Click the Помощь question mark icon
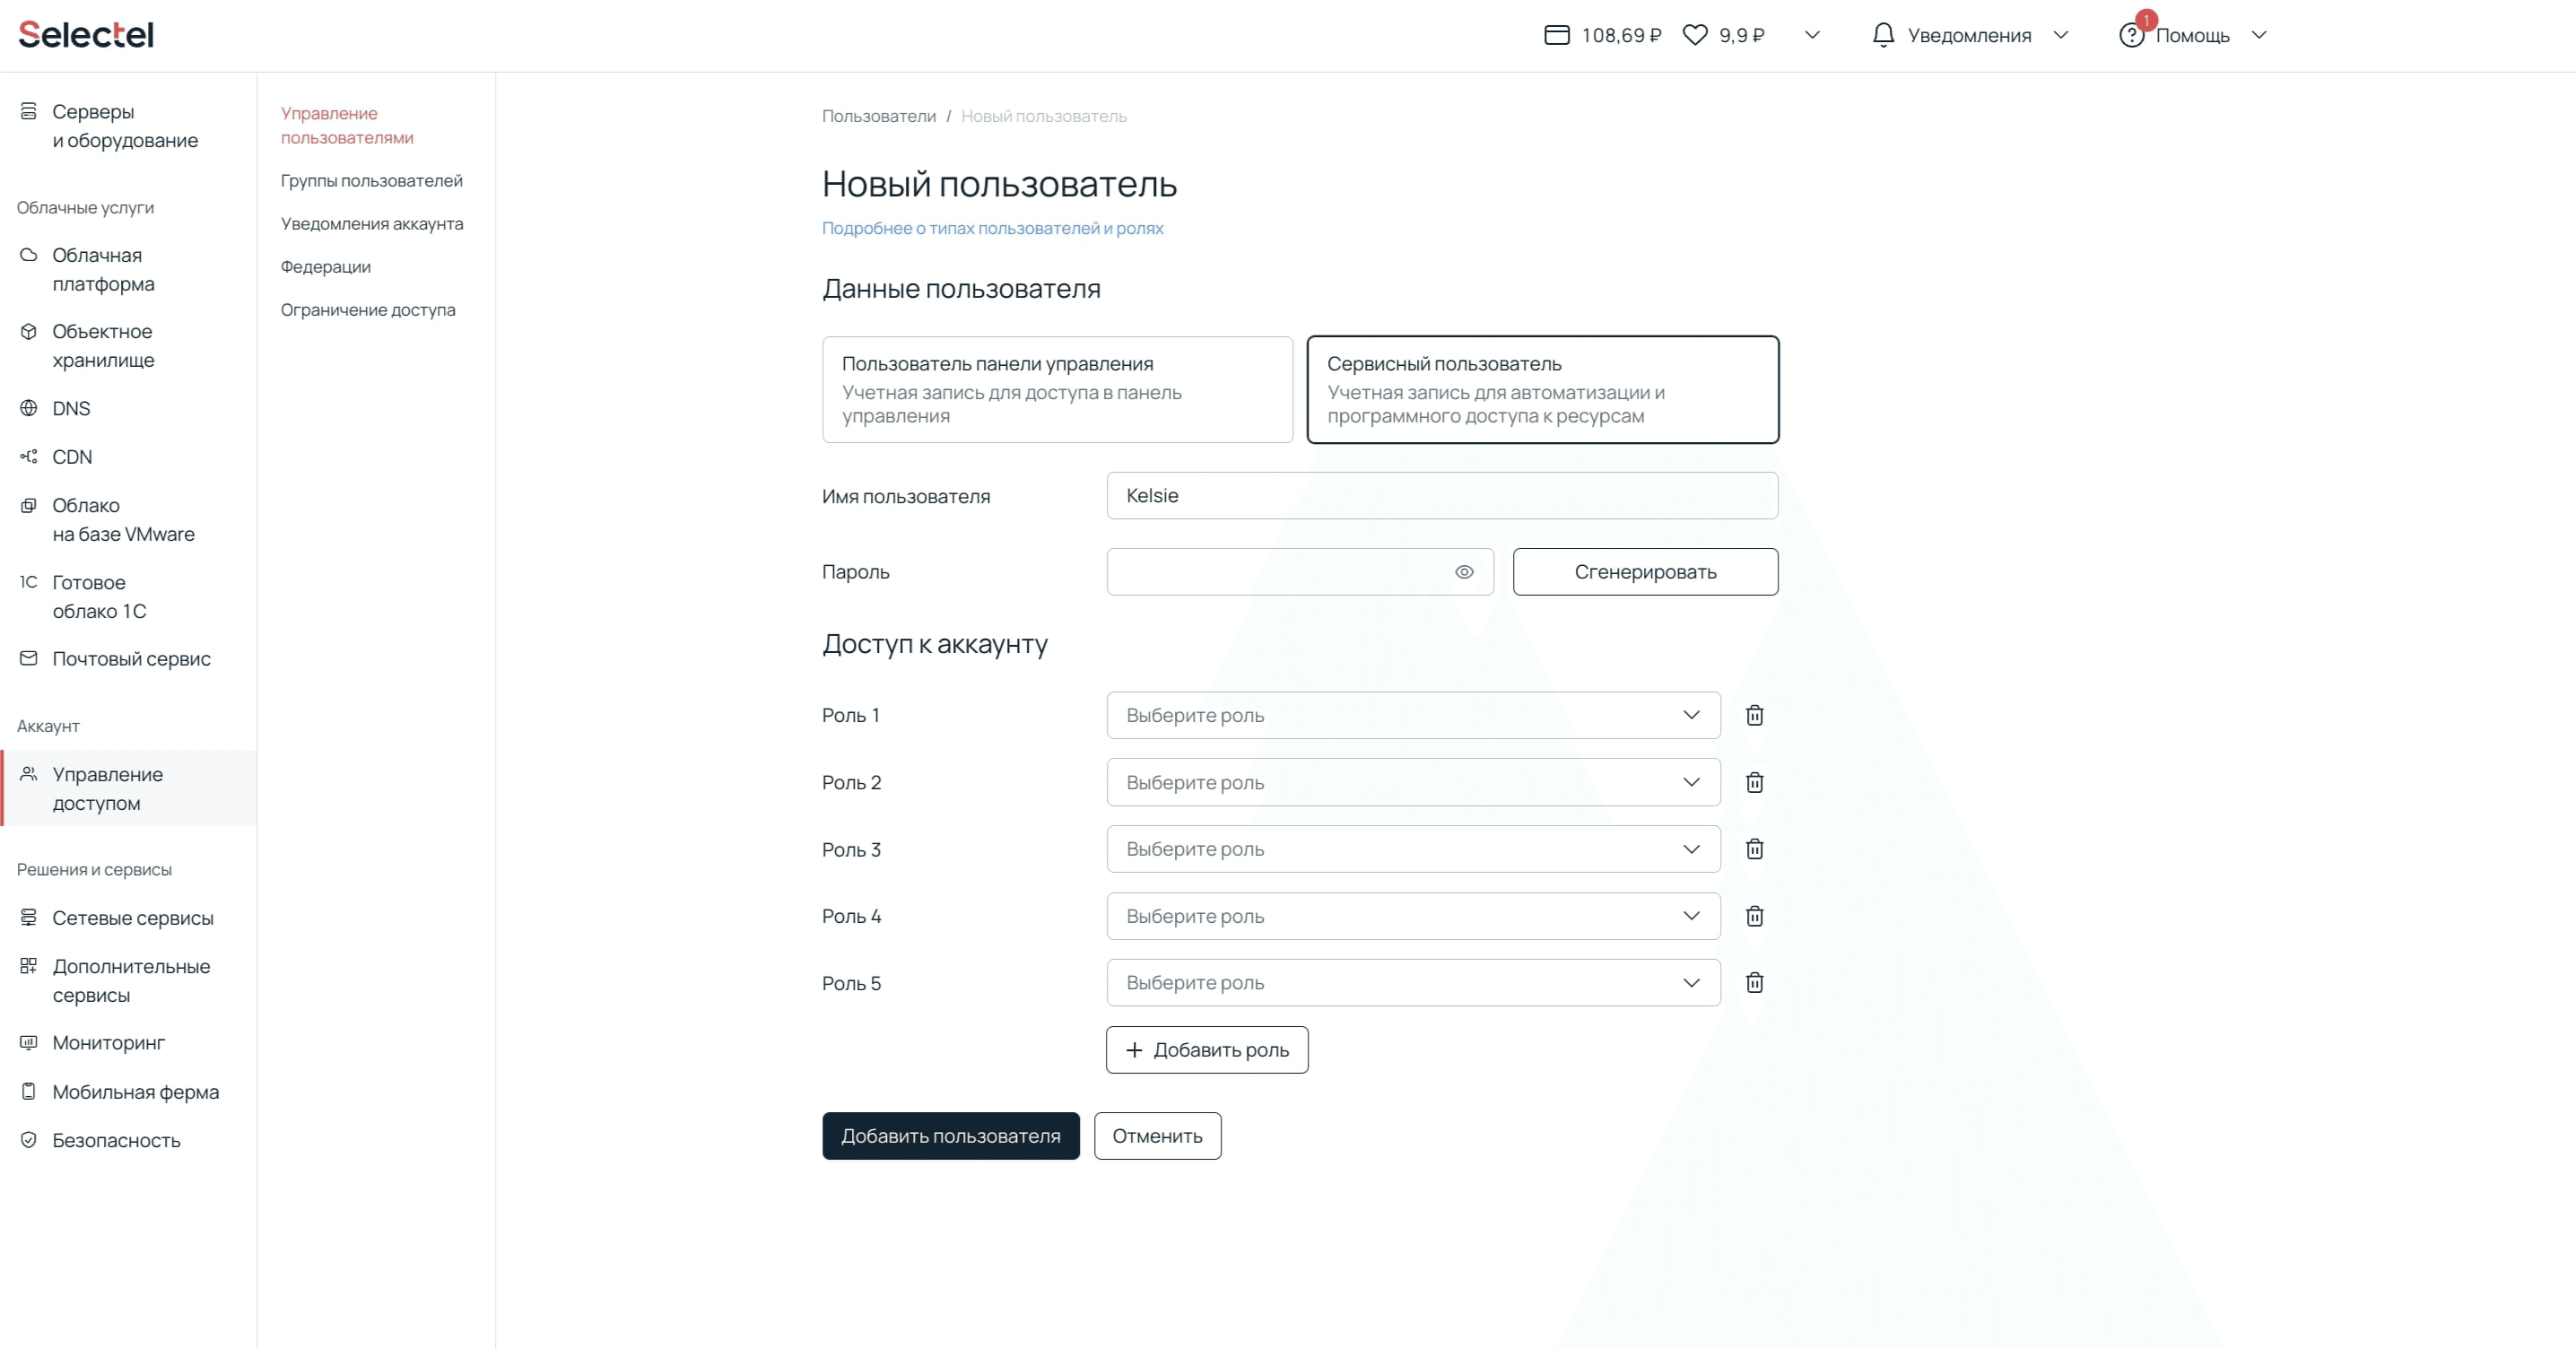The image size is (2576, 1349). pyautogui.click(x=2131, y=36)
